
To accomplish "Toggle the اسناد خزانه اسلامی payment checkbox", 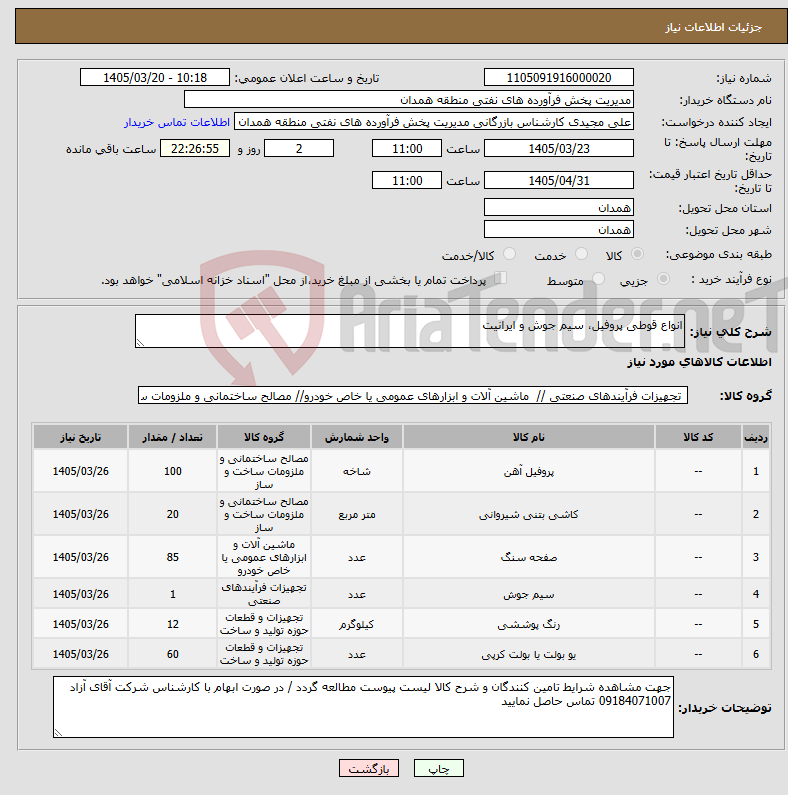I will pos(500,278).
